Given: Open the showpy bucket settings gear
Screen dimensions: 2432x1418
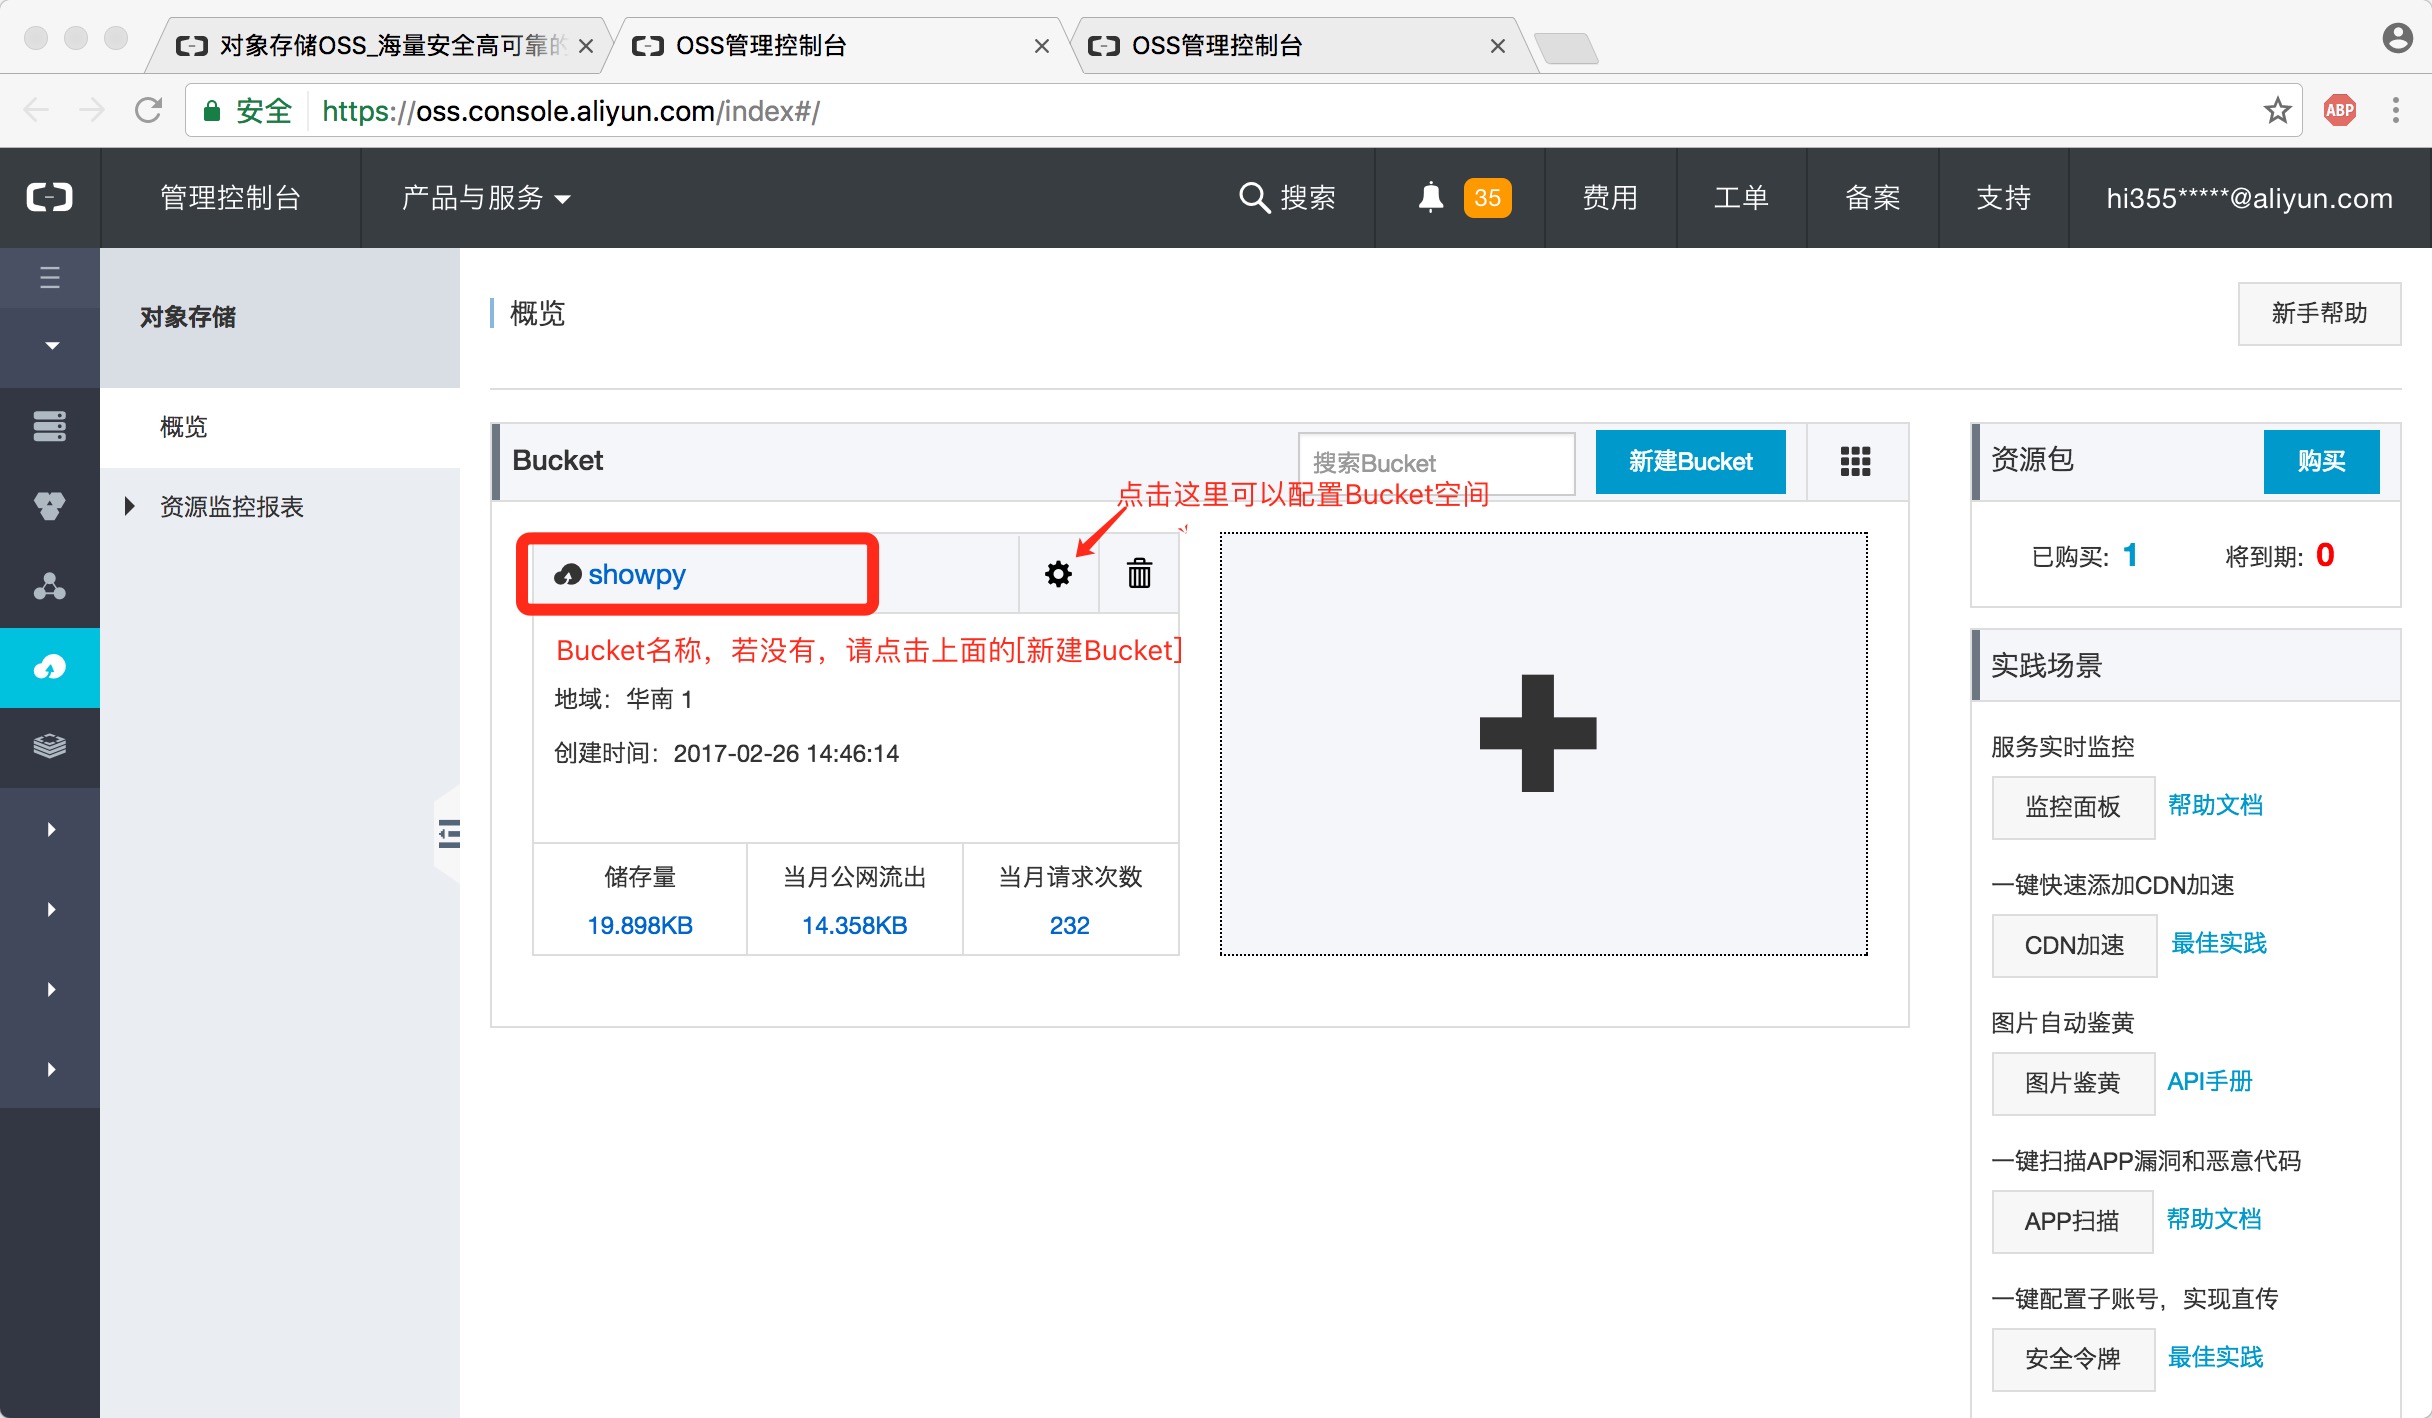Looking at the screenshot, I should [x=1058, y=574].
